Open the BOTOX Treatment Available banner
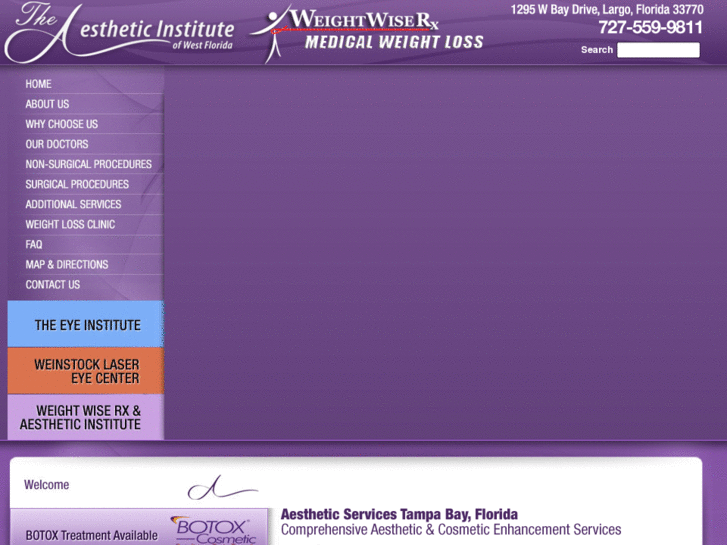Screen dimensions: 727x545 tap(140, 527)
